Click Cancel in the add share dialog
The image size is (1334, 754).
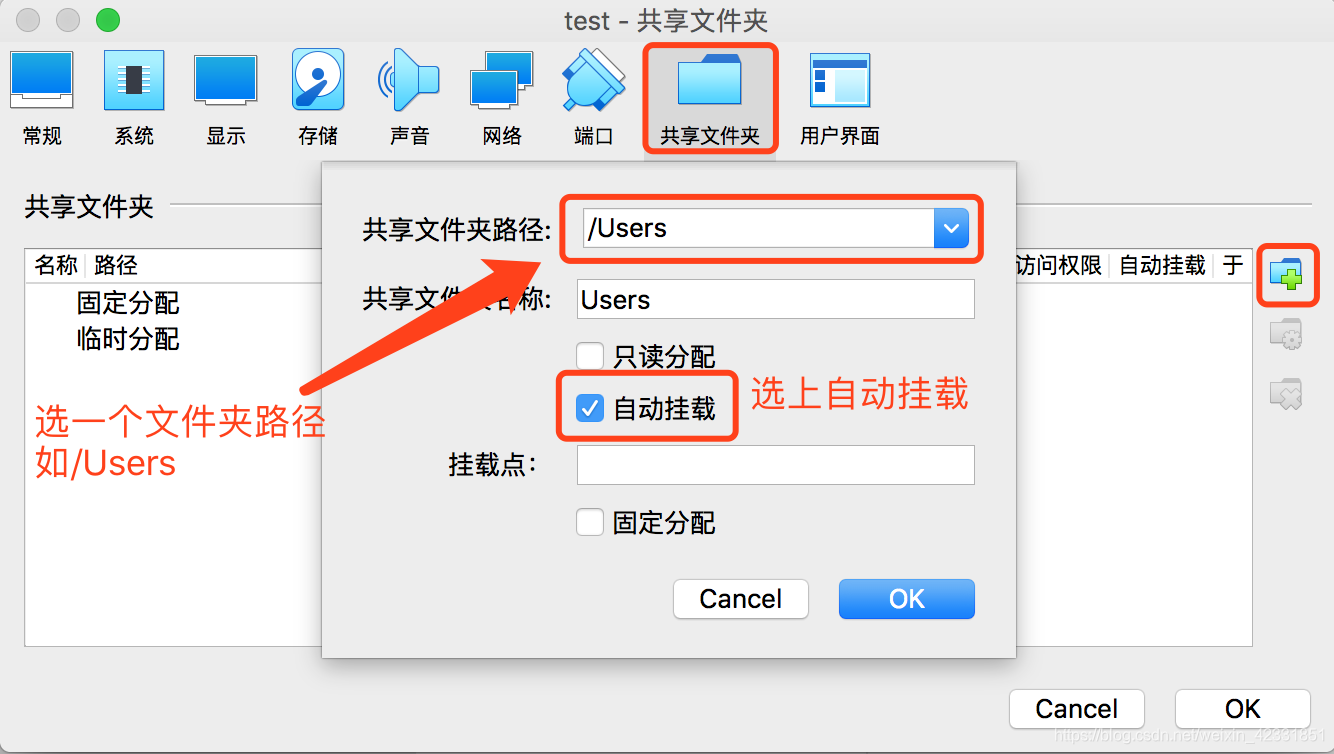tap(741, 599)
